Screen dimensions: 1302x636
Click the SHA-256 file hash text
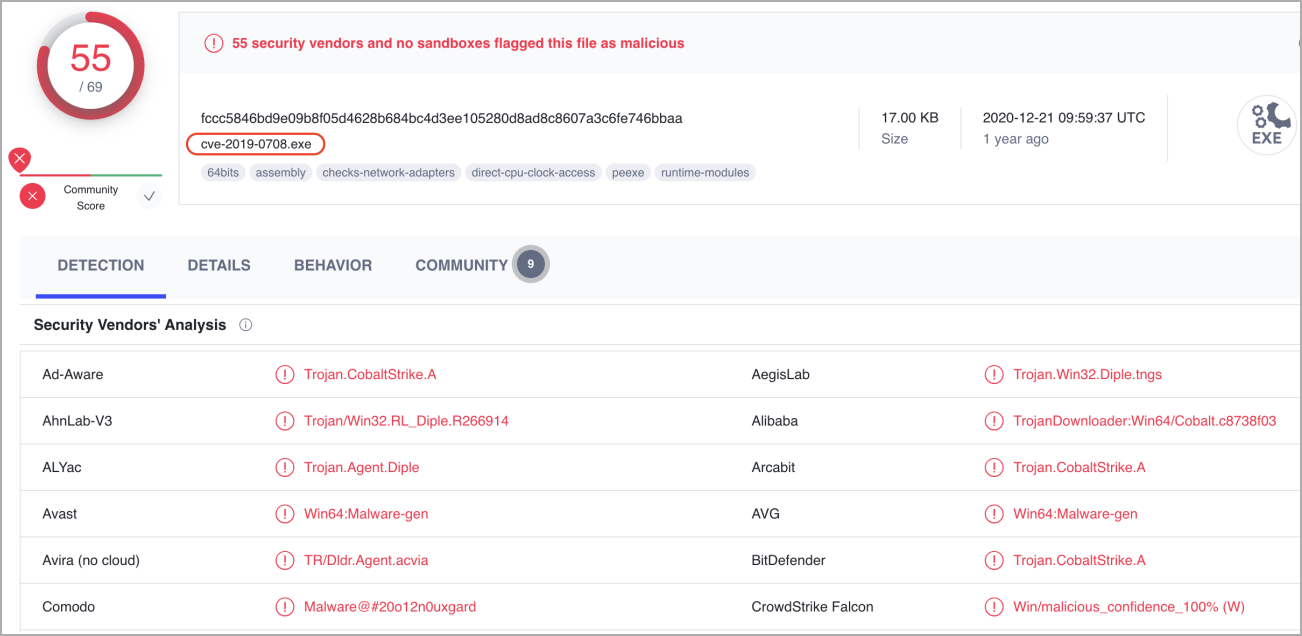pos(441,118)
